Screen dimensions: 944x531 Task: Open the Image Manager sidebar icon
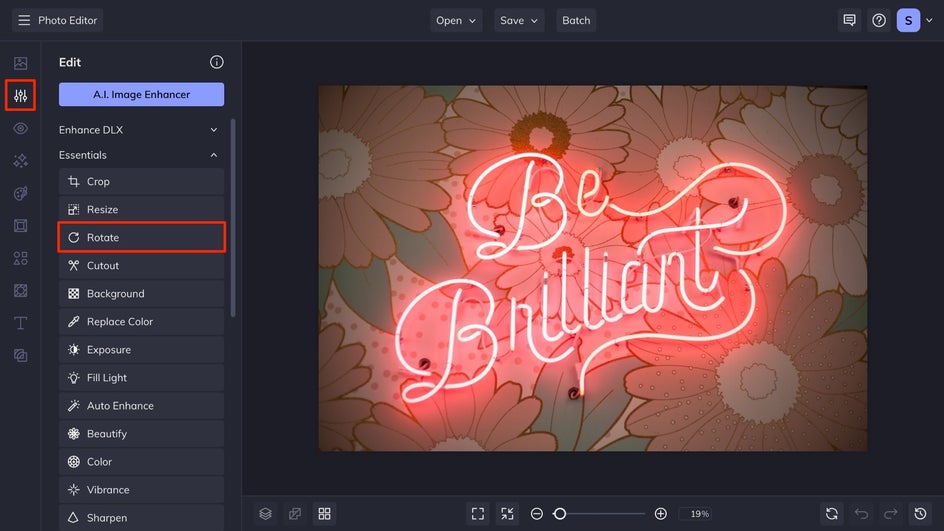[x=20, y=63]
